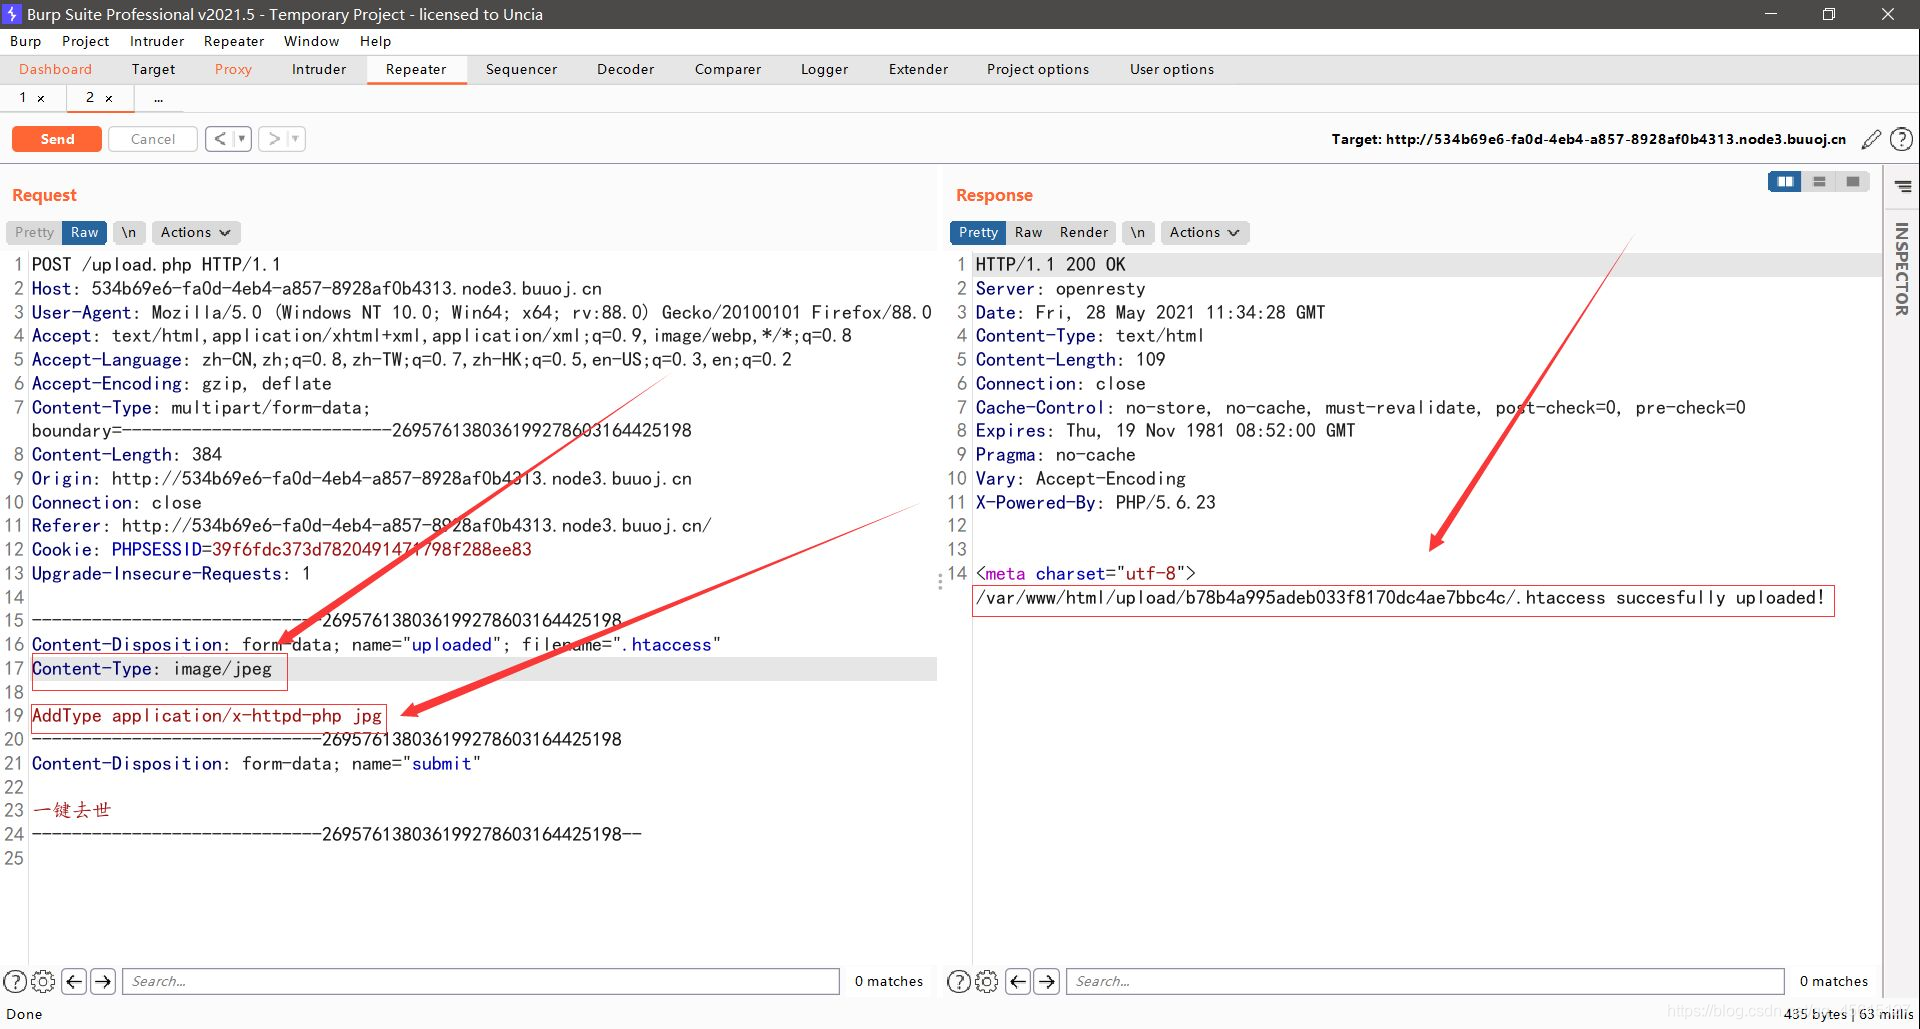Click the PHPSESSID cookie value
This screenshot has height=1029, width=1920.
click(371, 549)
